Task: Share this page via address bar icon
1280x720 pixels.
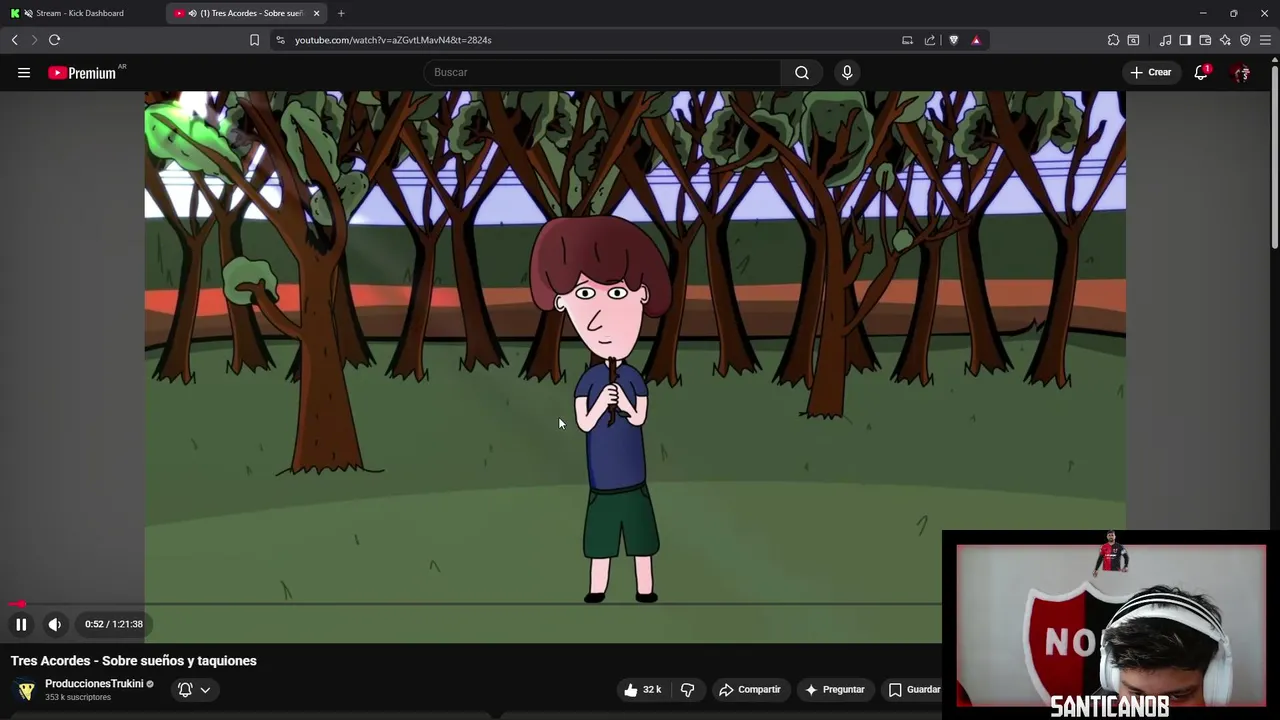Action: 930,40
